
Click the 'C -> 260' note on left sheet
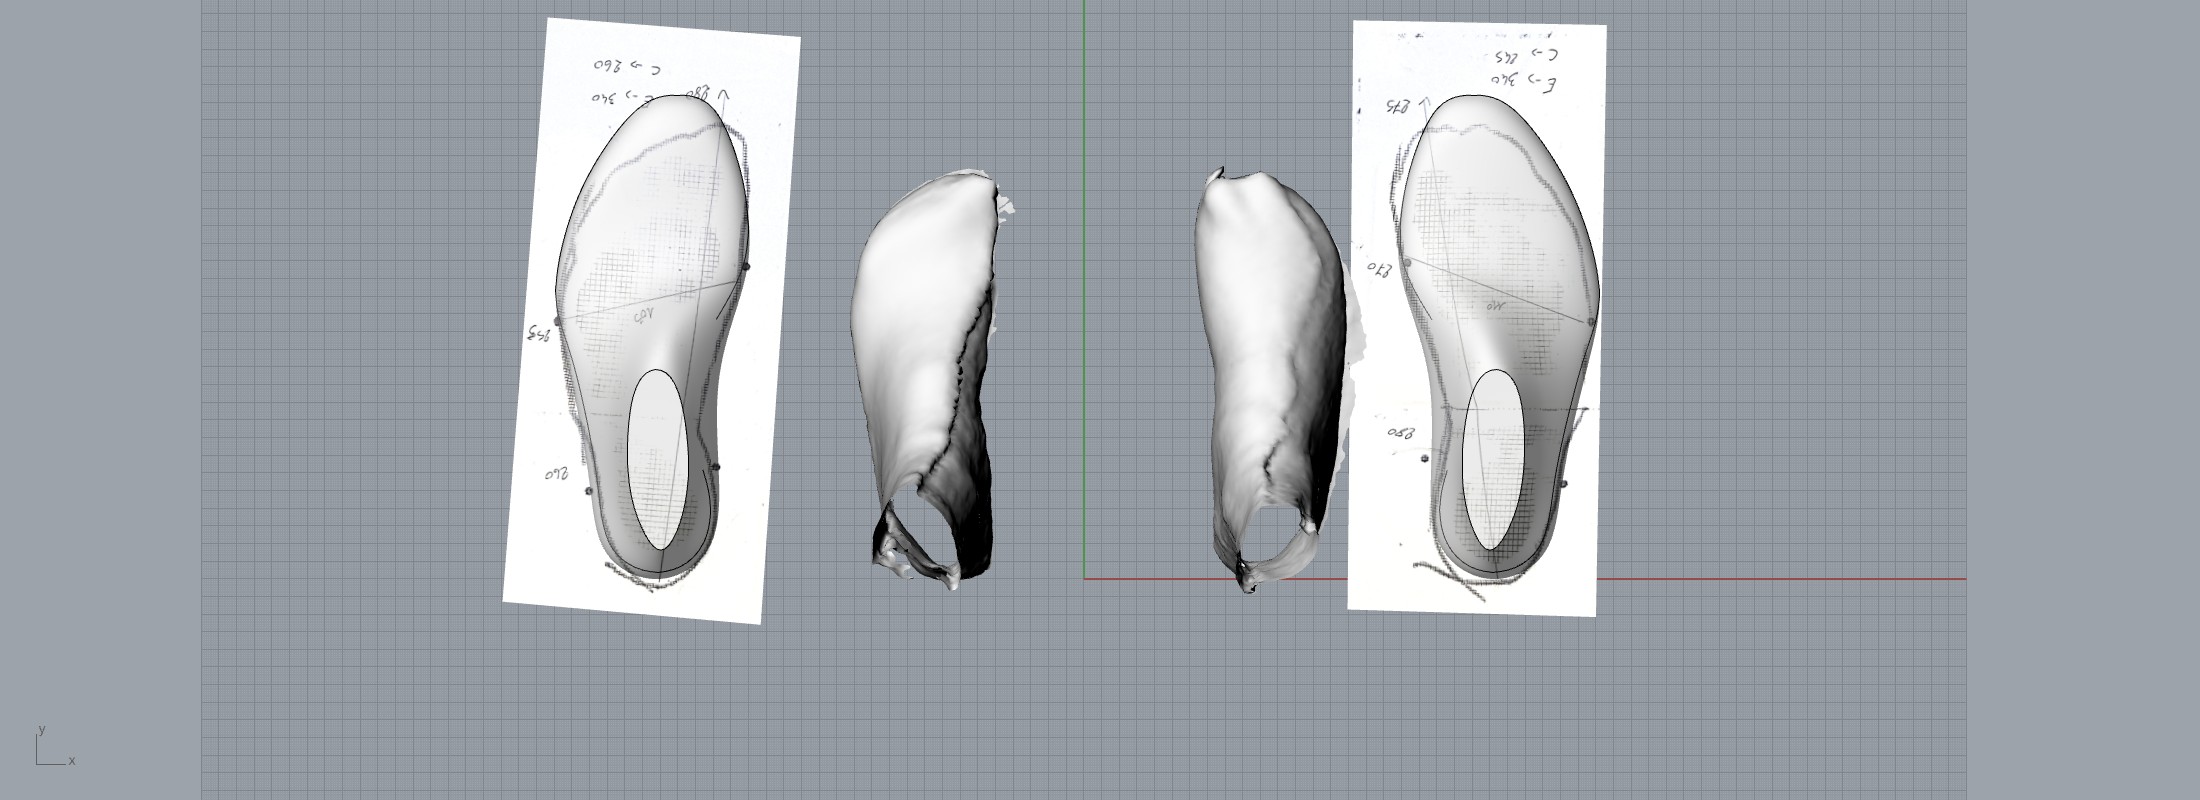coord(626,66)
